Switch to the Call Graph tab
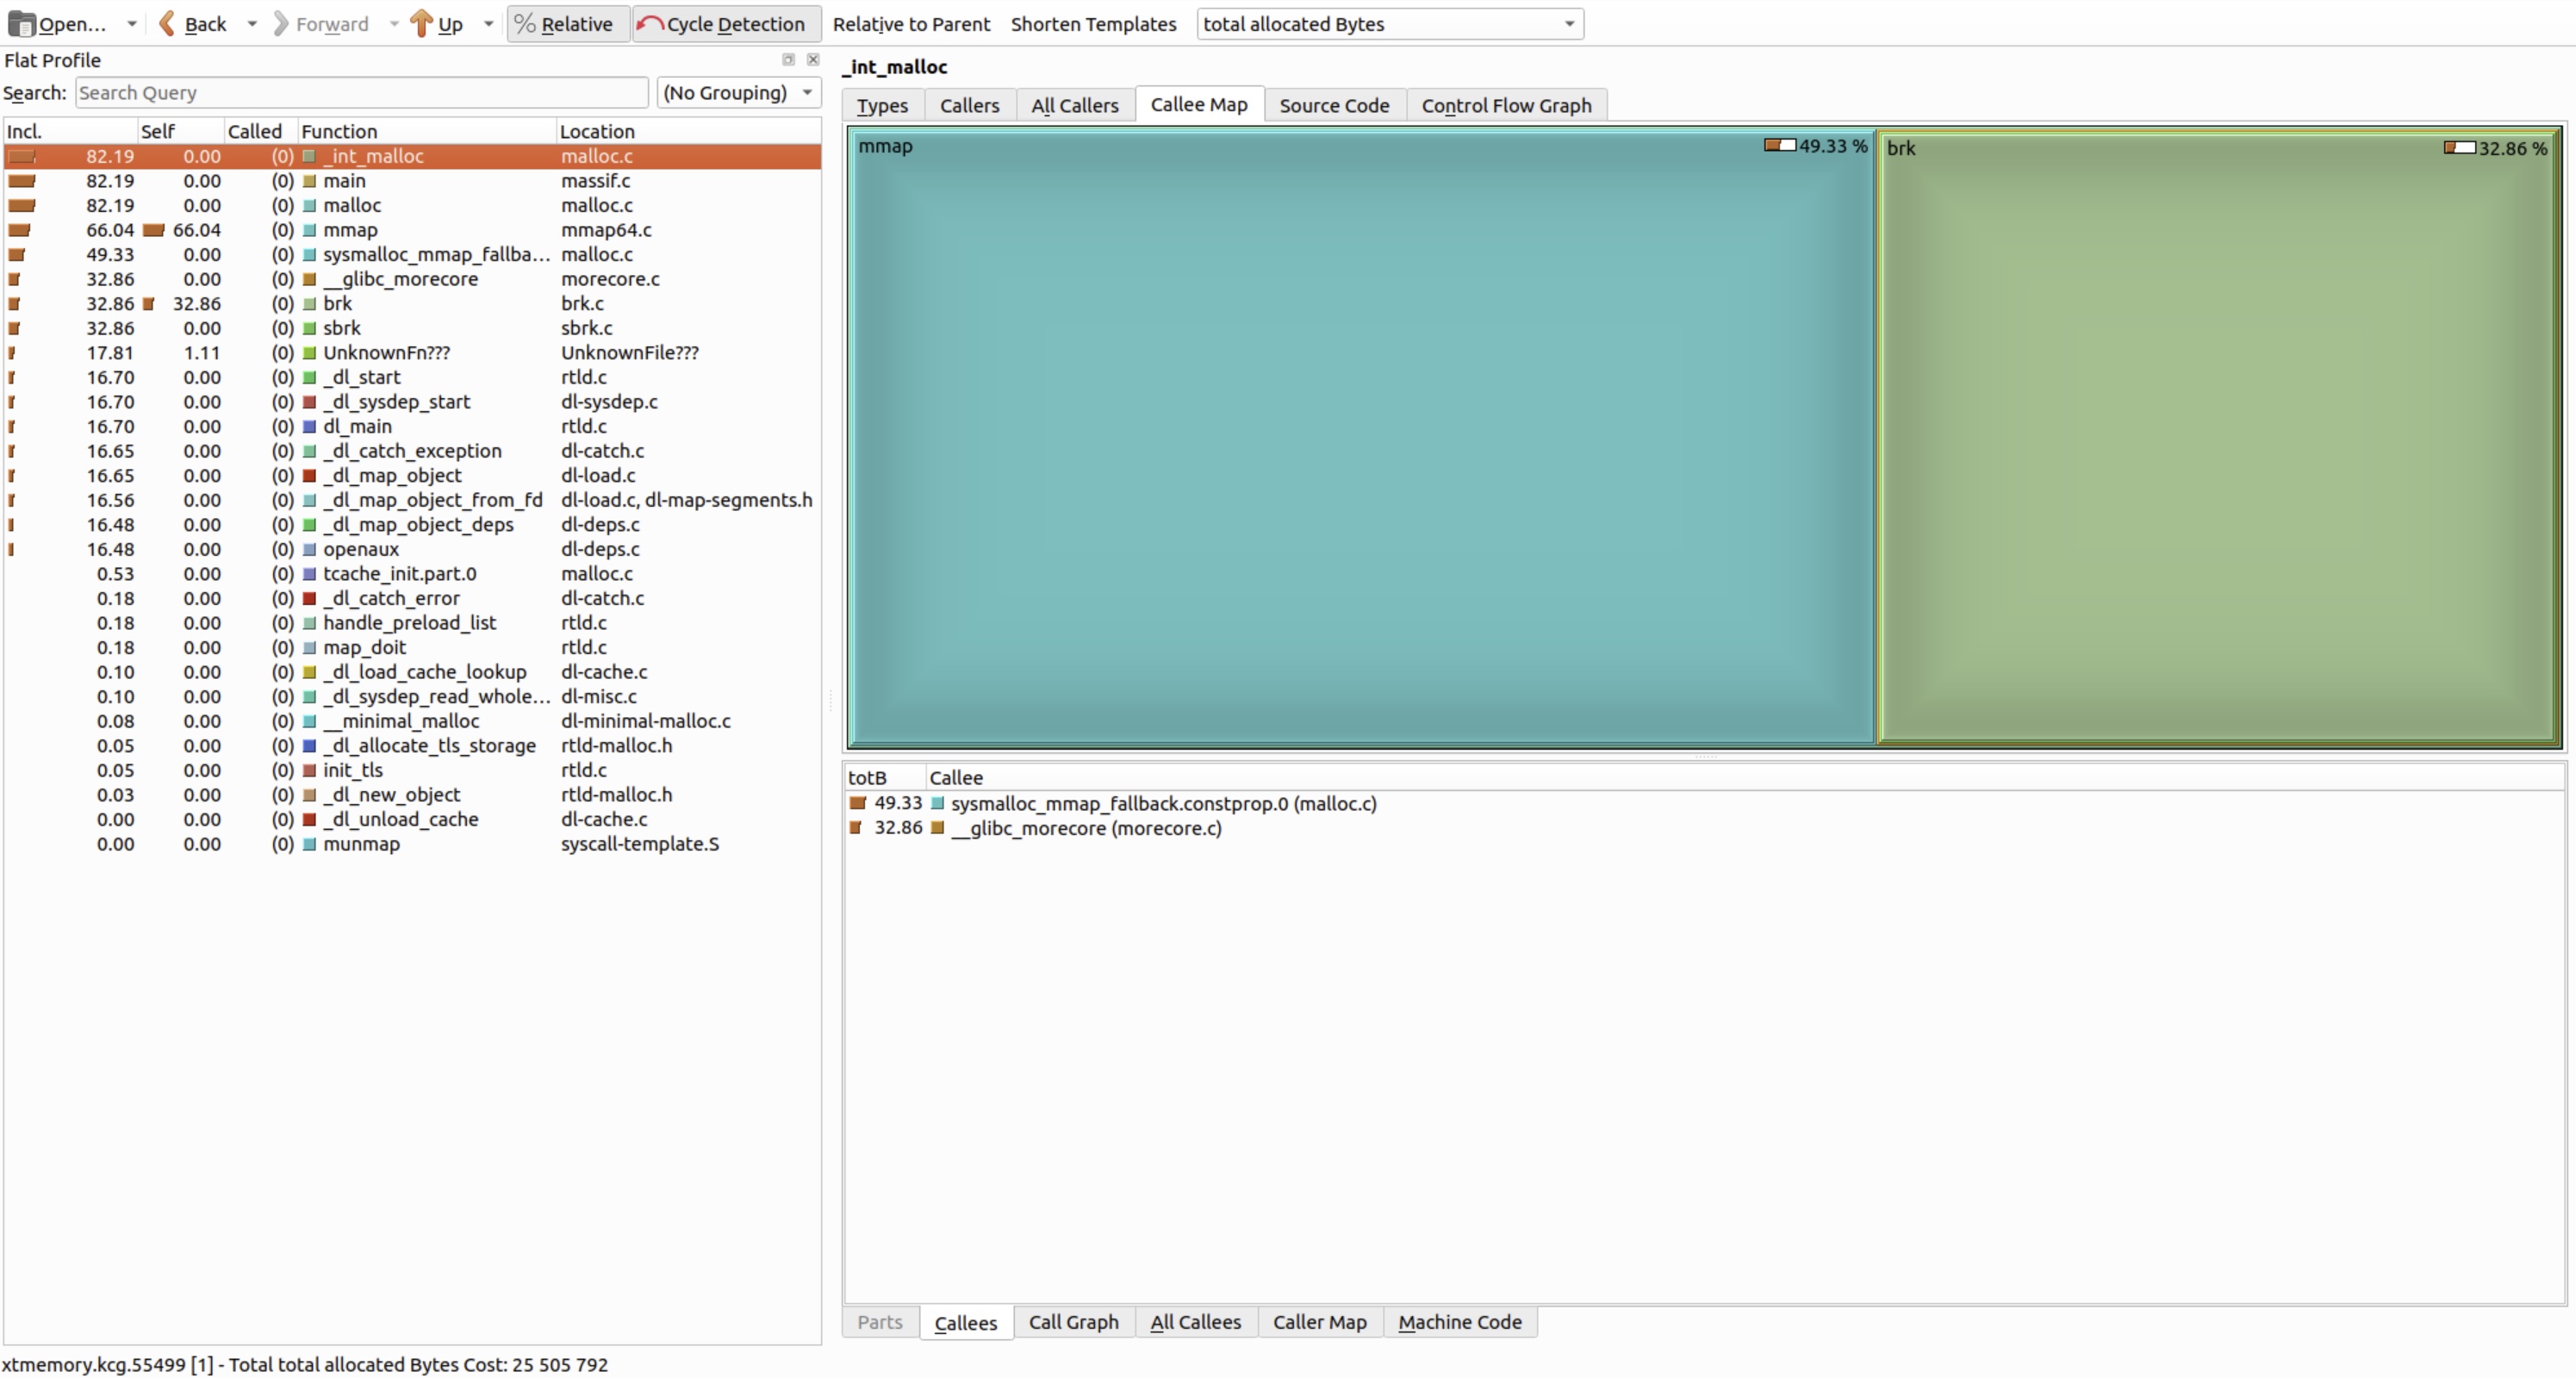 tap(1073, 1322)
